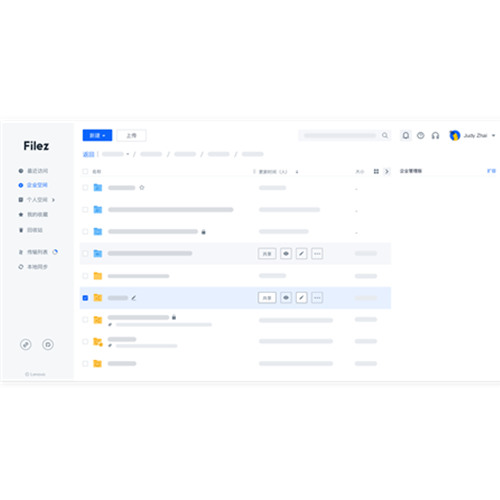The height and width of the screenshot is (500, 500).
Task: Toggle the eye preview button in hovered row
Action: click(x=286, y=254)
